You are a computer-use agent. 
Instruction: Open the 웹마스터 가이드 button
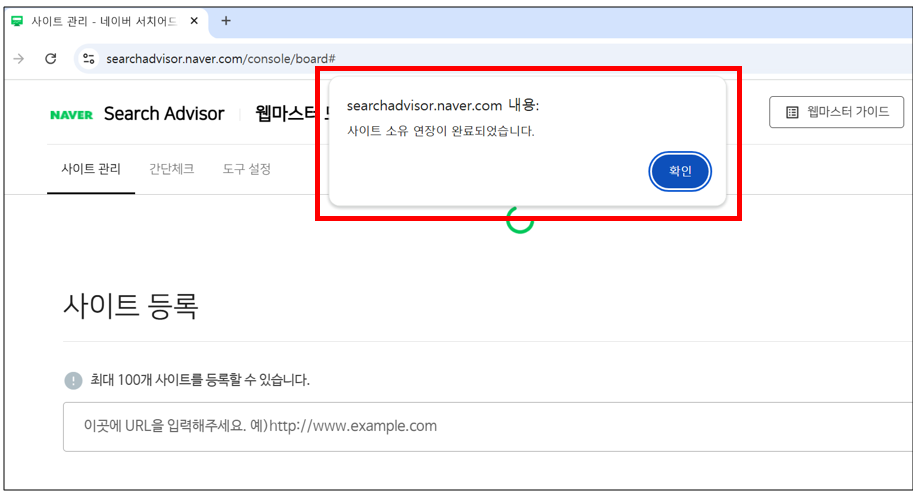click(x=836, y=112)
